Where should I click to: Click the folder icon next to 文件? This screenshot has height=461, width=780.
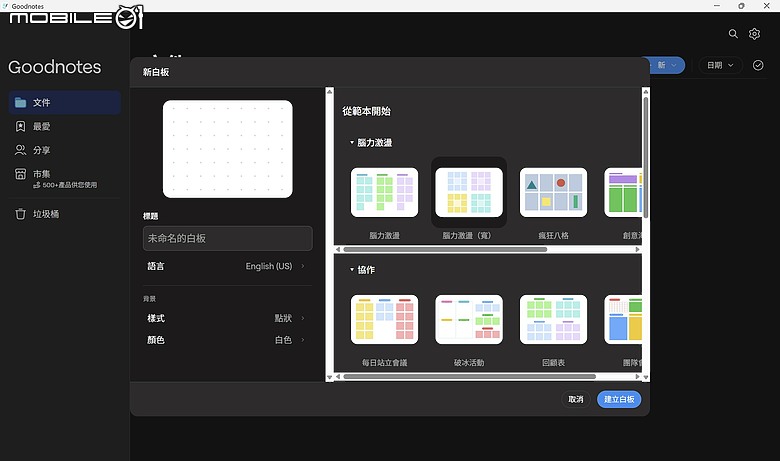20,102
